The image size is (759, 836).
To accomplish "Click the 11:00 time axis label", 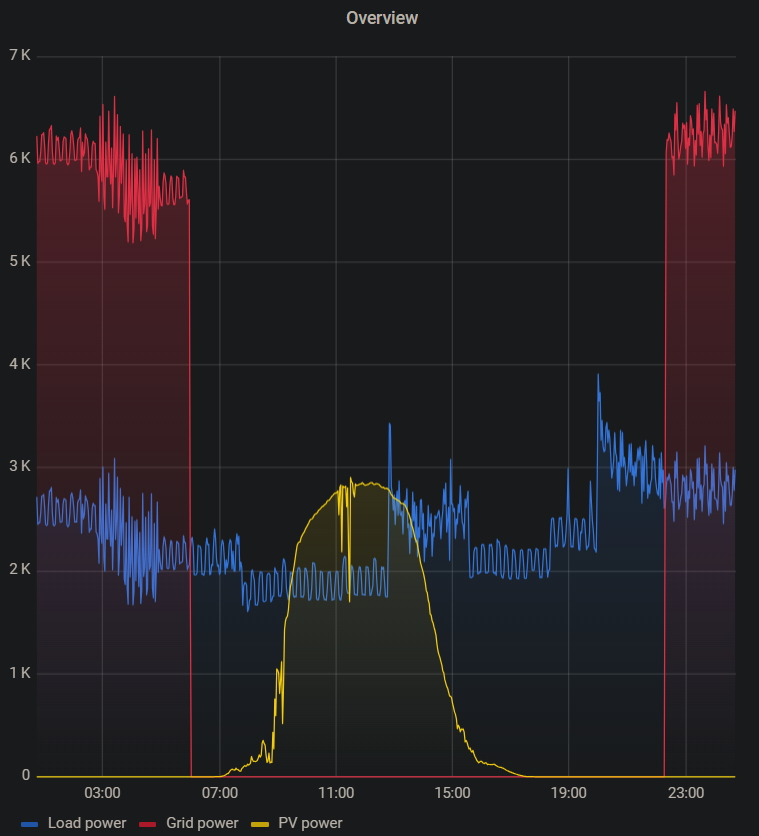I will point(335,793).
